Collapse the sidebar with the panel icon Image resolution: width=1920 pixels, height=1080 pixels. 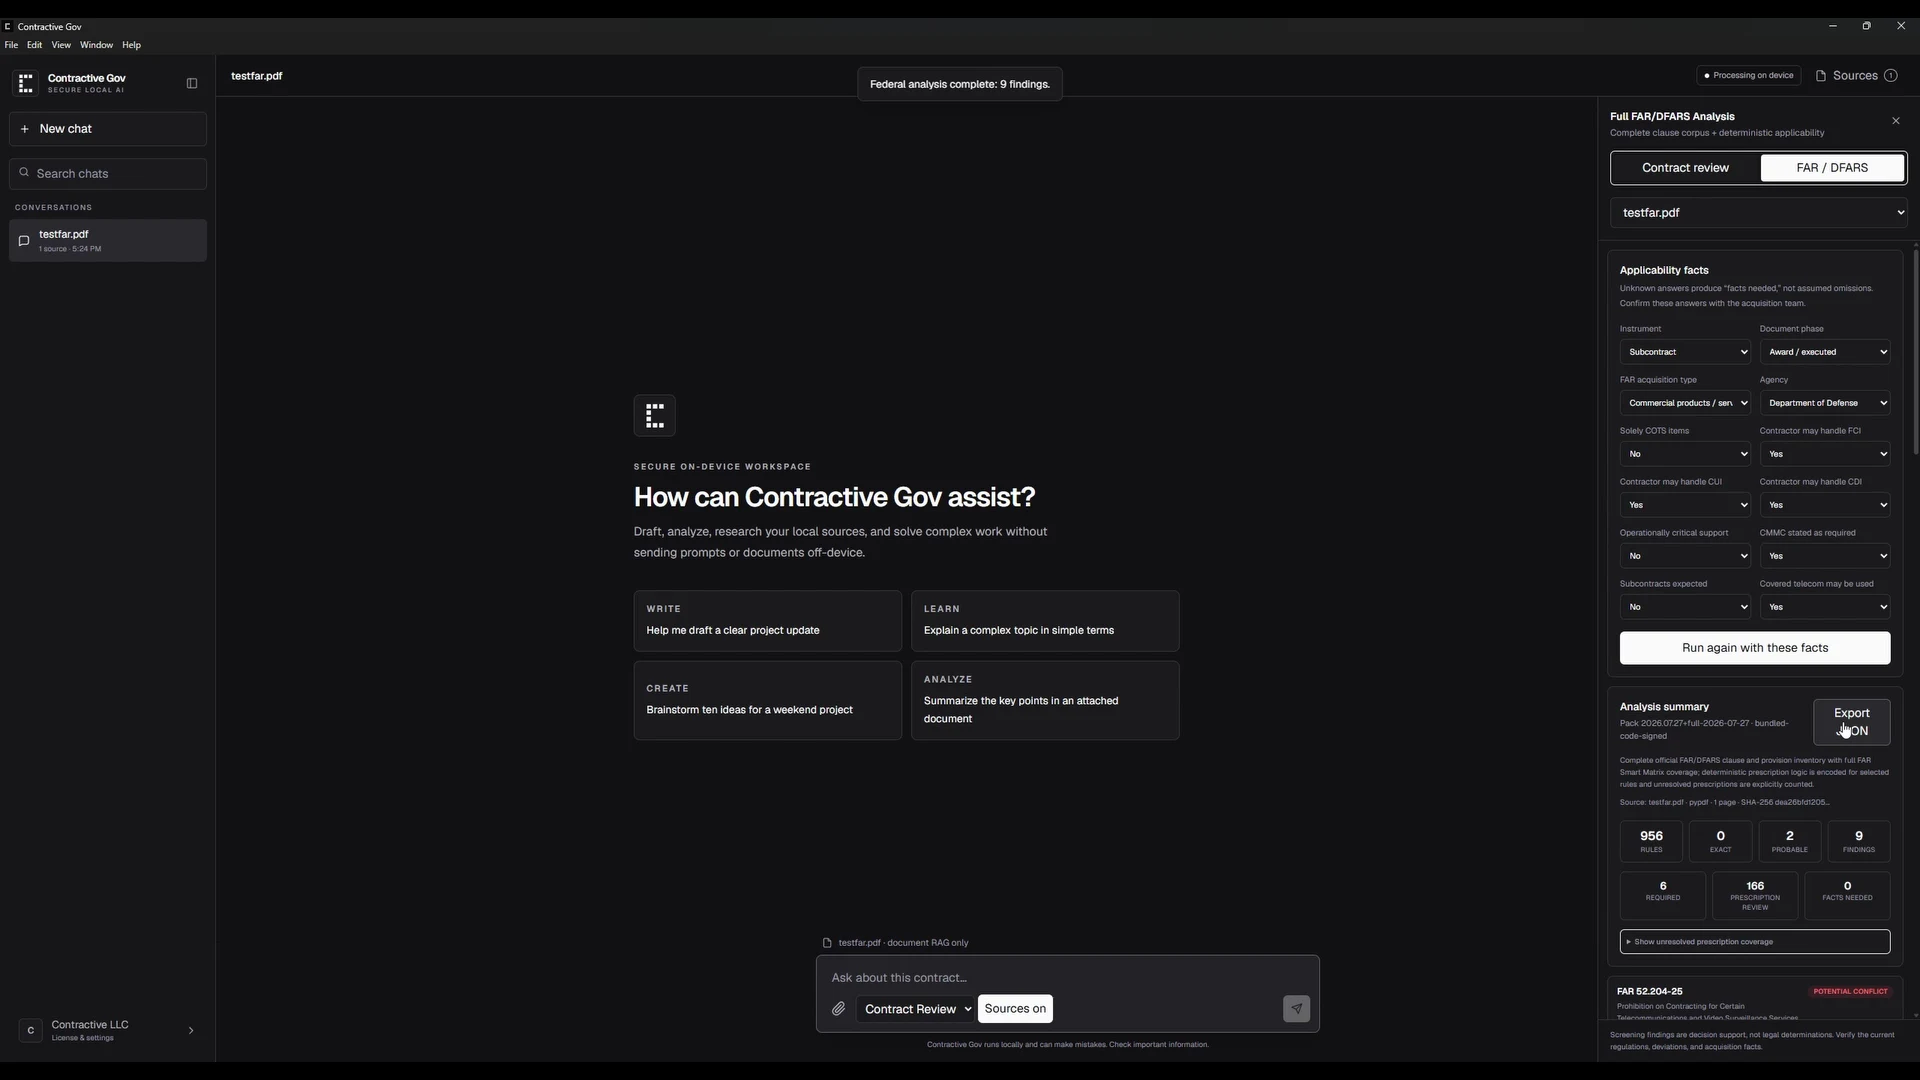(192, 83)
